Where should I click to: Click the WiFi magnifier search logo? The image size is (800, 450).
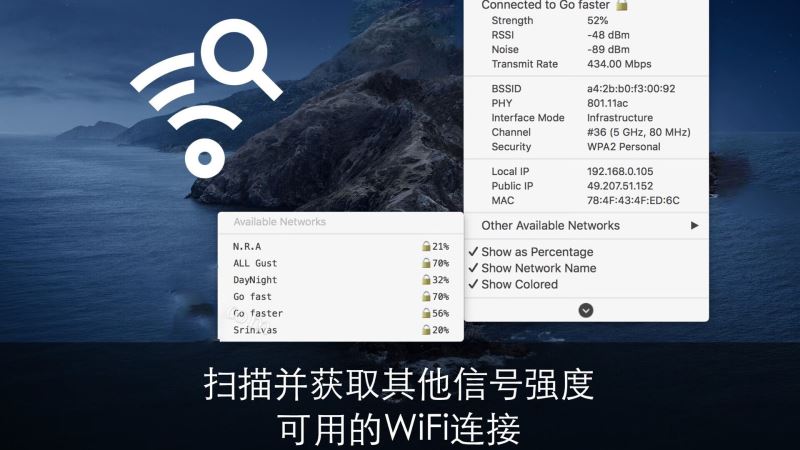coord(206,98)
